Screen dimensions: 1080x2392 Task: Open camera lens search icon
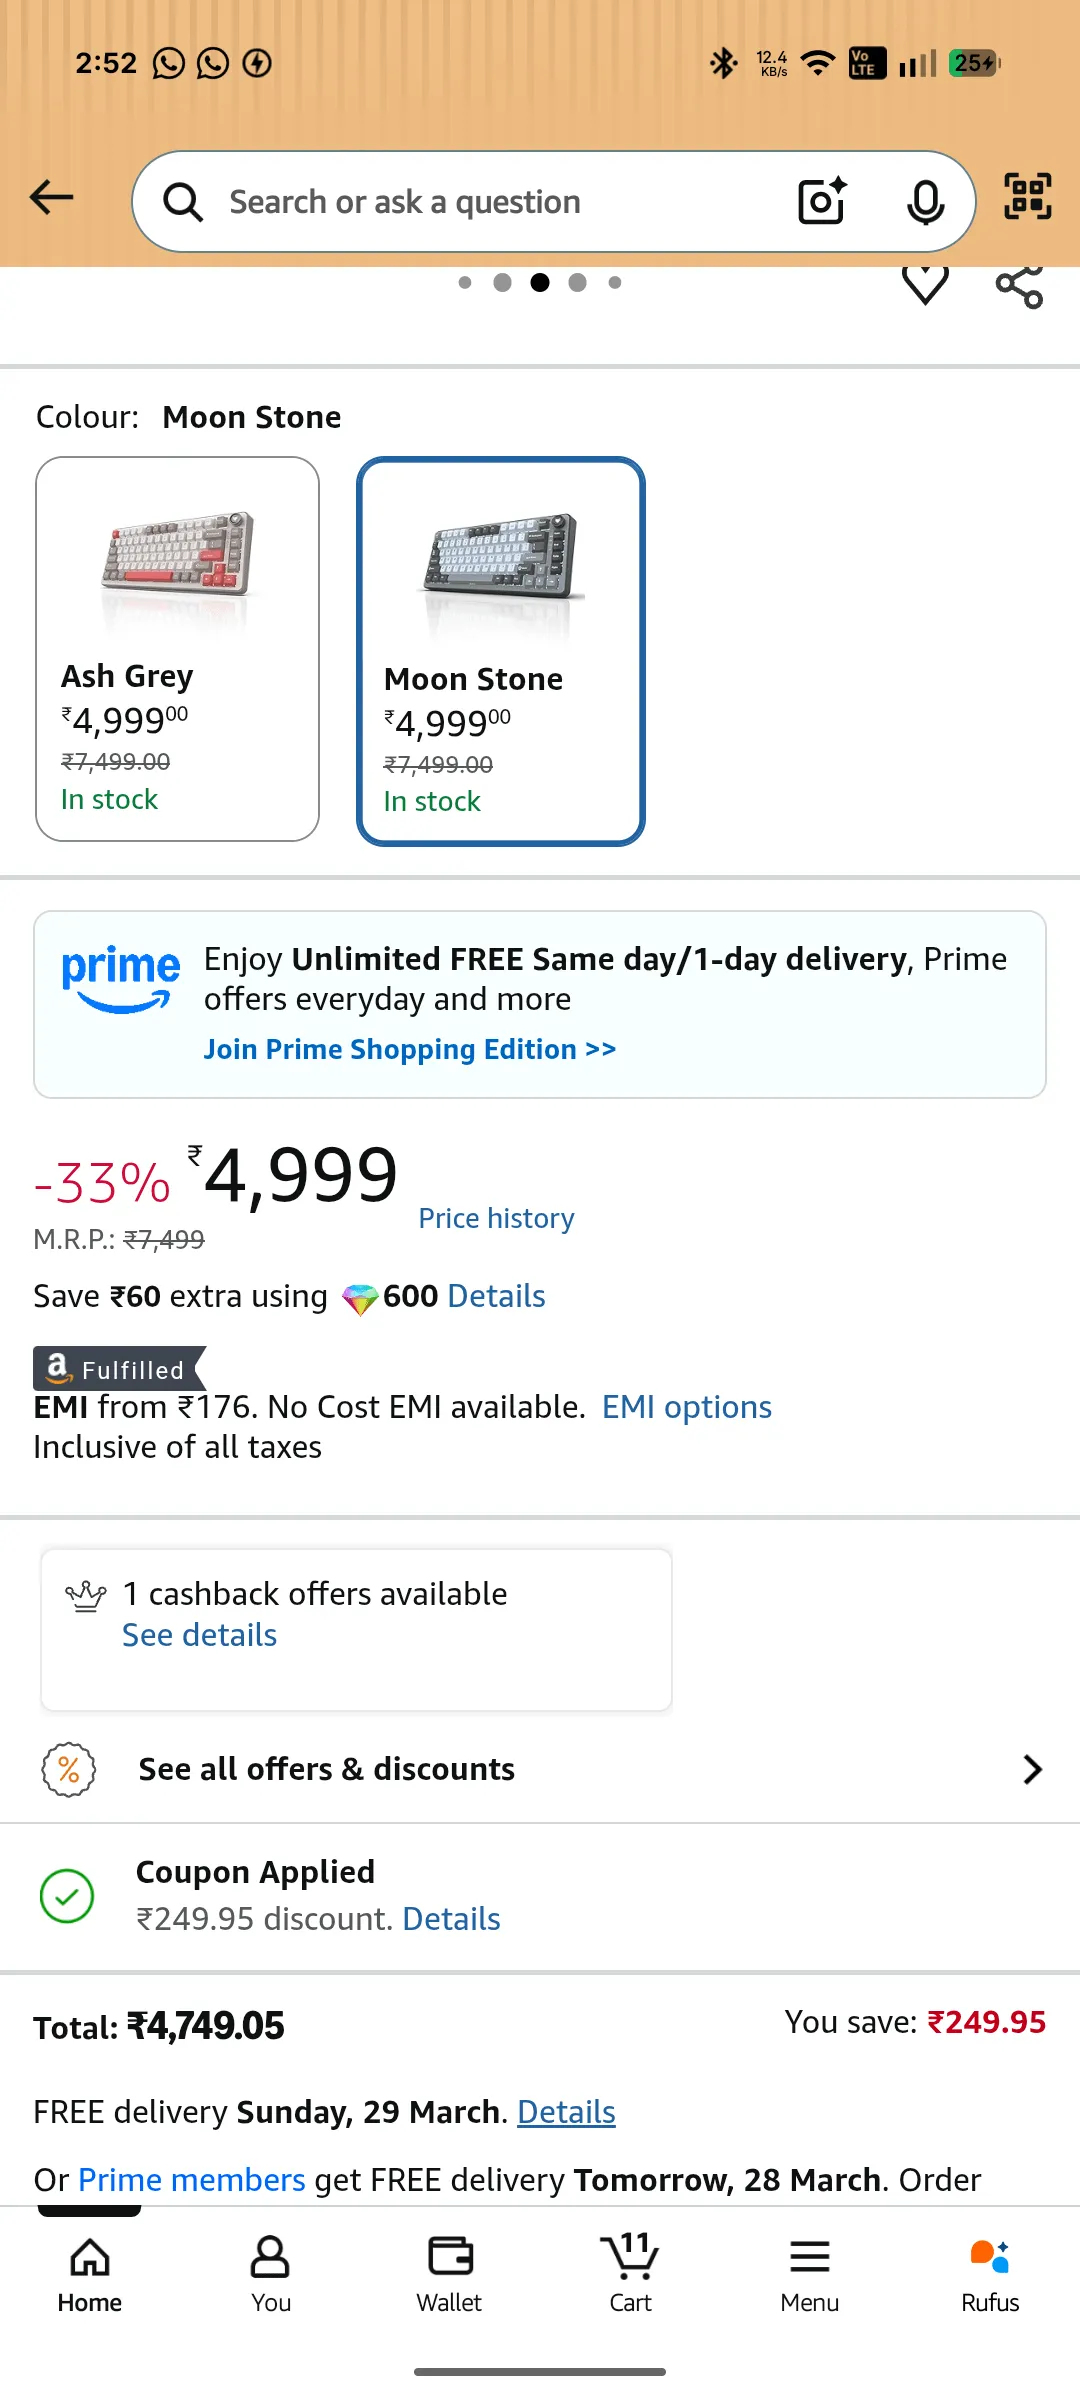coord(822,201)
